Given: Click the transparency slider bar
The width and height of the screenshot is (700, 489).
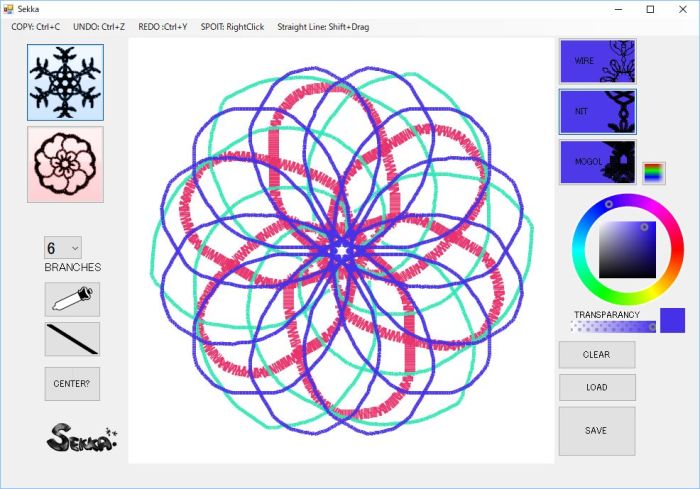Looking at the screenshot, I should coord(612,326).
